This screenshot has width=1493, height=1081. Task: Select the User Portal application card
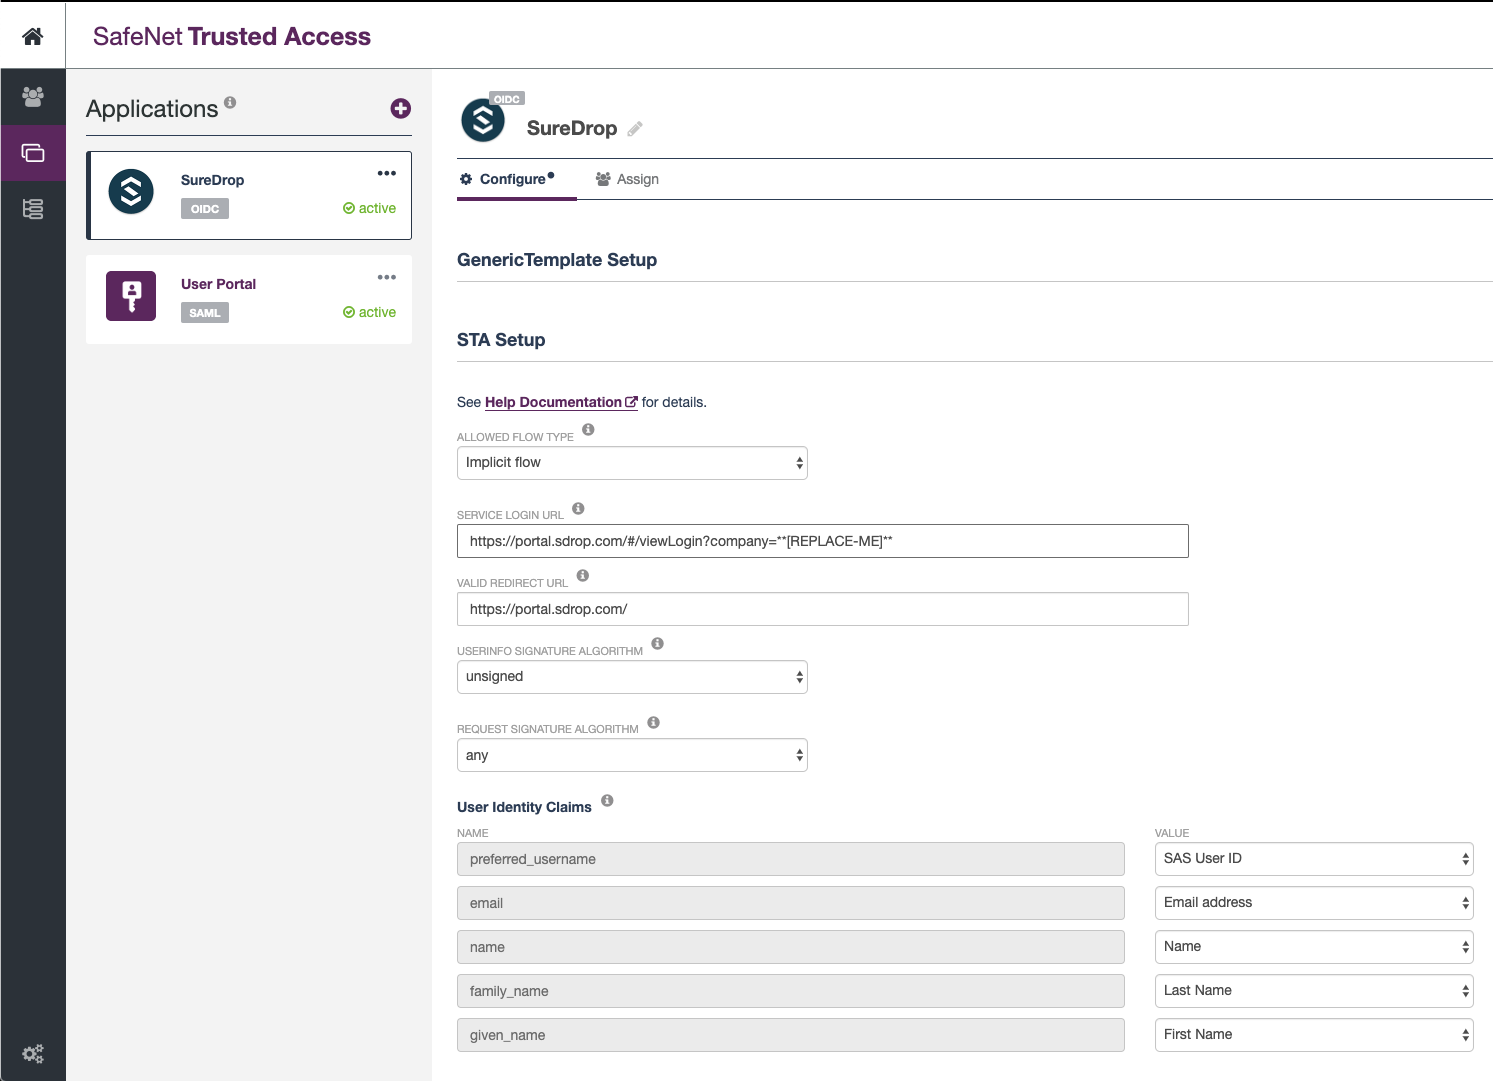249,299
